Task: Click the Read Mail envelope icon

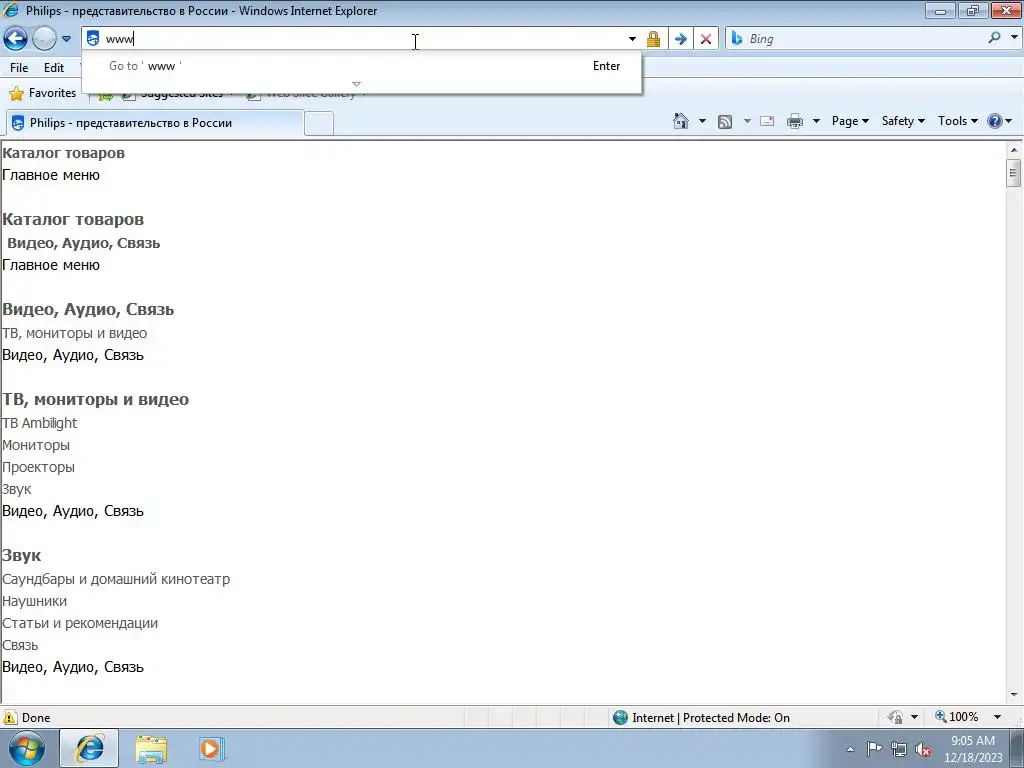Action: pyautogui.click(x=767, y=121)
